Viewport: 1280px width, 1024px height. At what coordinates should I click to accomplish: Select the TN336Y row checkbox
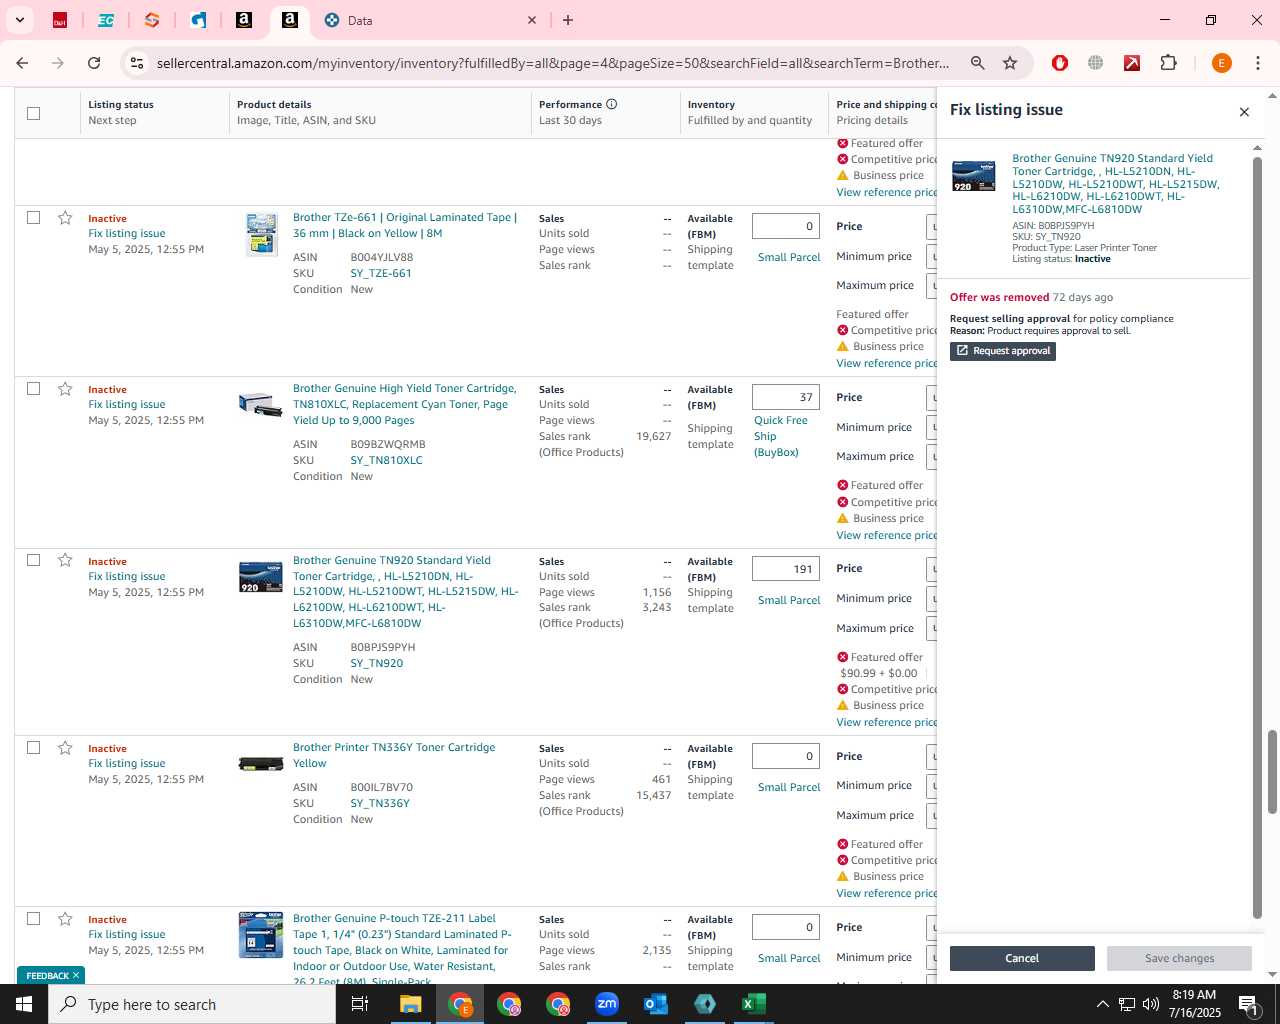(x=33, y=747)
